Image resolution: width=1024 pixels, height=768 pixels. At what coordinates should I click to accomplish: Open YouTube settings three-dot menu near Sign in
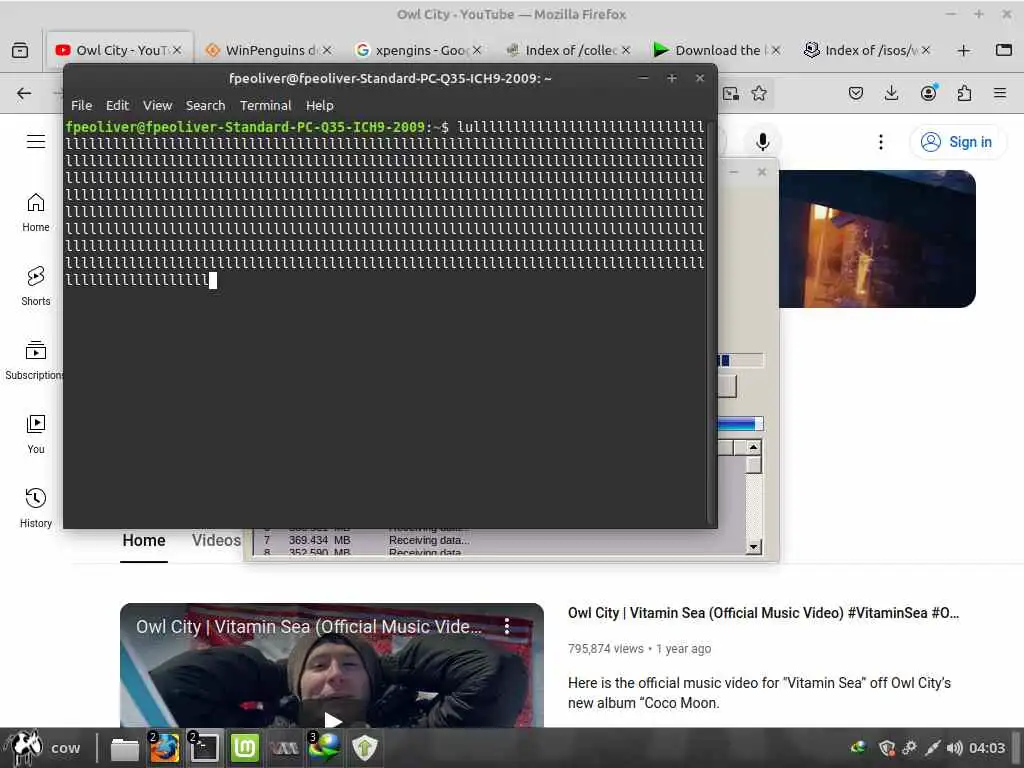(881, 142)
